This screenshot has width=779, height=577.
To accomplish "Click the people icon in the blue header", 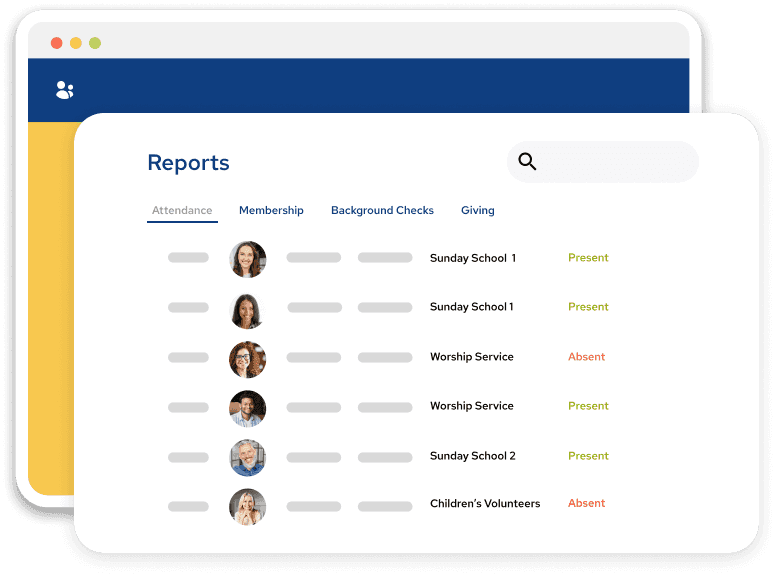I will [x=65, y=90].
